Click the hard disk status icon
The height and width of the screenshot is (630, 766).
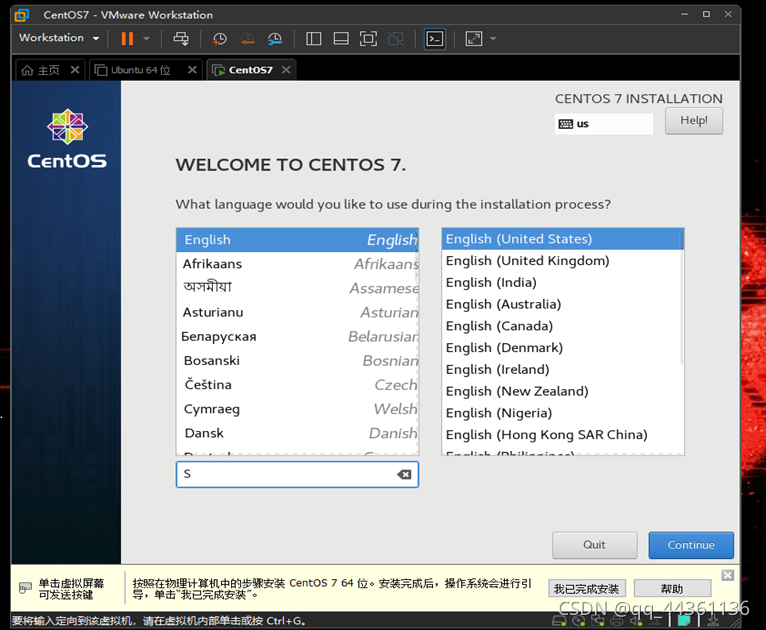[x=559, y=621]
